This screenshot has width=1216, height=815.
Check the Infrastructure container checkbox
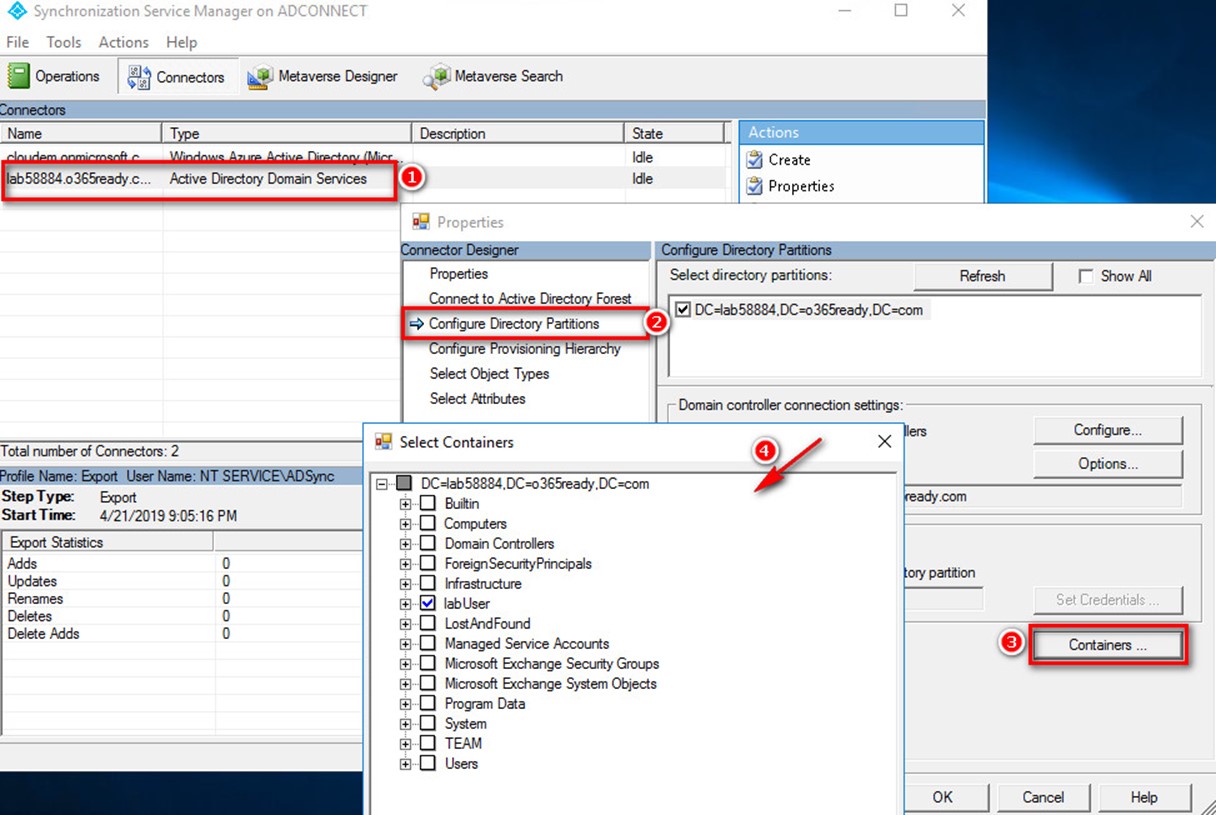[427, 584]
